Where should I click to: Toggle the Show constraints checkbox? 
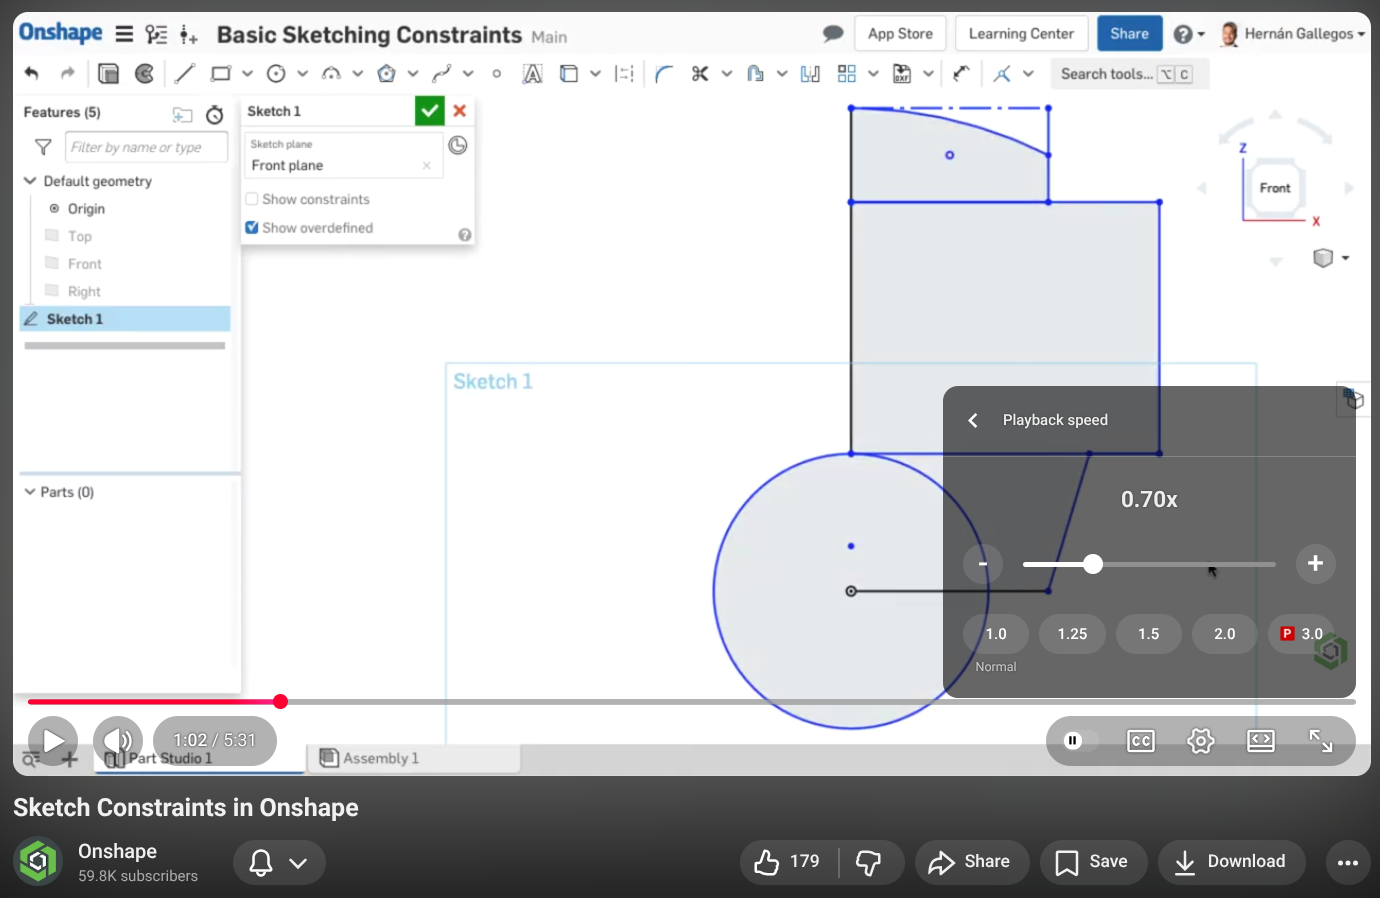click(x=252, y=199)
